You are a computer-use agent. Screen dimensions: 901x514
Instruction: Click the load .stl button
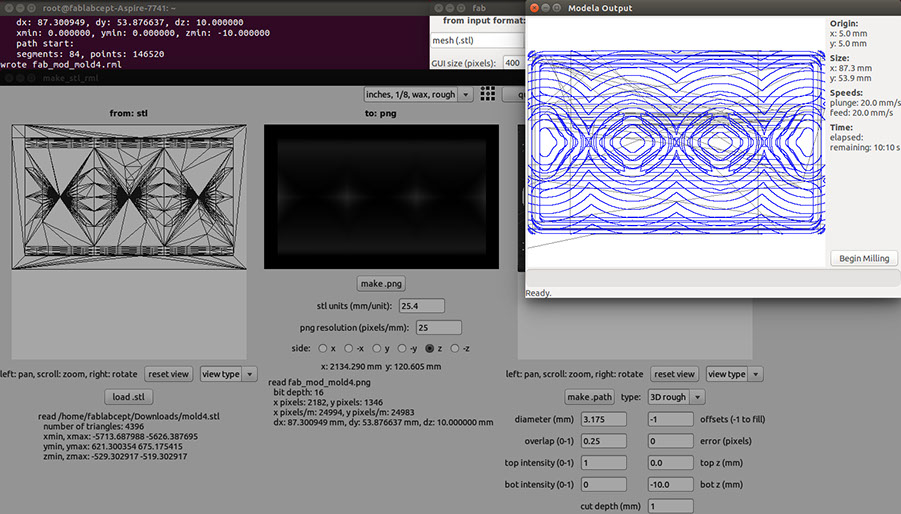129,397
